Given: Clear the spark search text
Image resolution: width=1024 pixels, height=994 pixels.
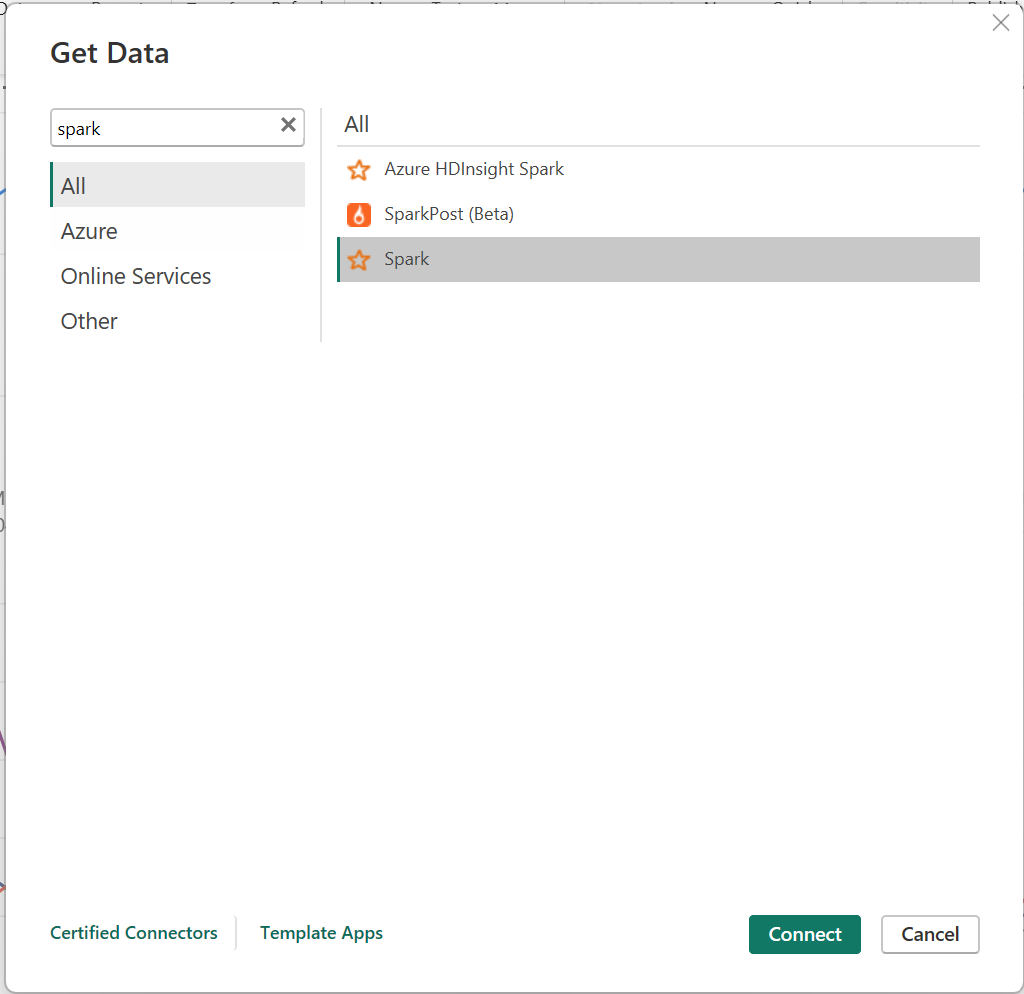Looking at the screenshot, I should 288,126.
